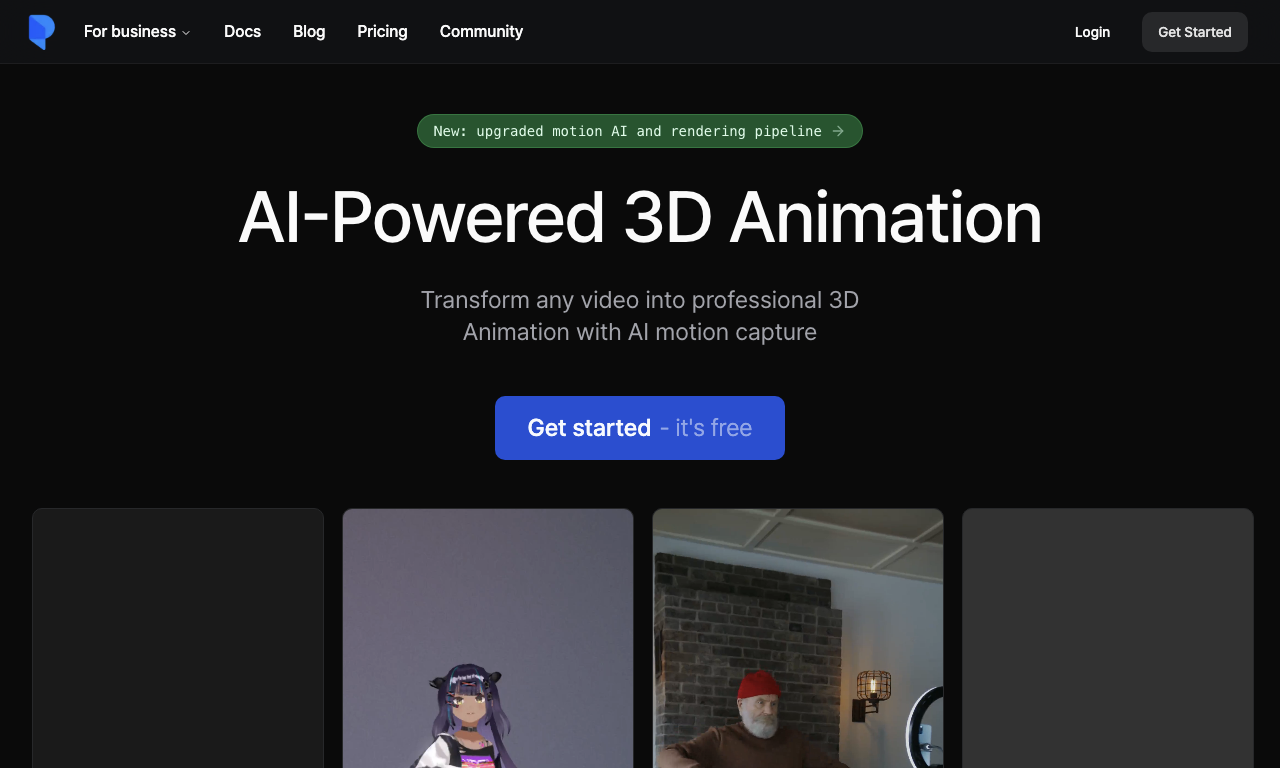Click the header Get Started button
Image resolution: width=1280 pixels, height=768 pixels.
tap(1195, 32)
